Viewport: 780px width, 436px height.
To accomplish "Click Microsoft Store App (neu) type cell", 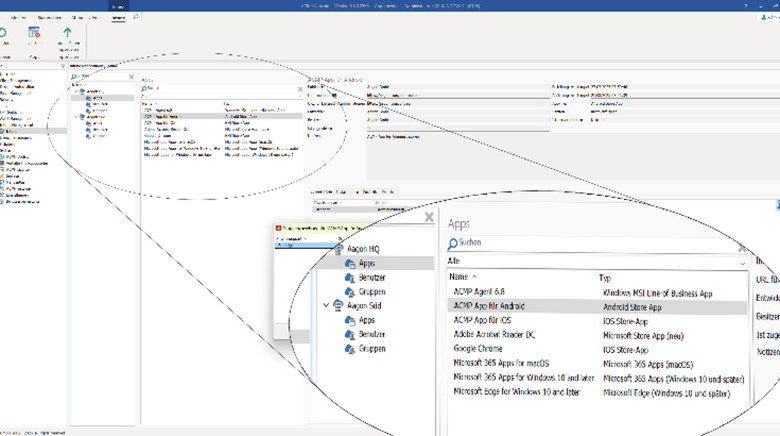I will (x=643, y=336).
